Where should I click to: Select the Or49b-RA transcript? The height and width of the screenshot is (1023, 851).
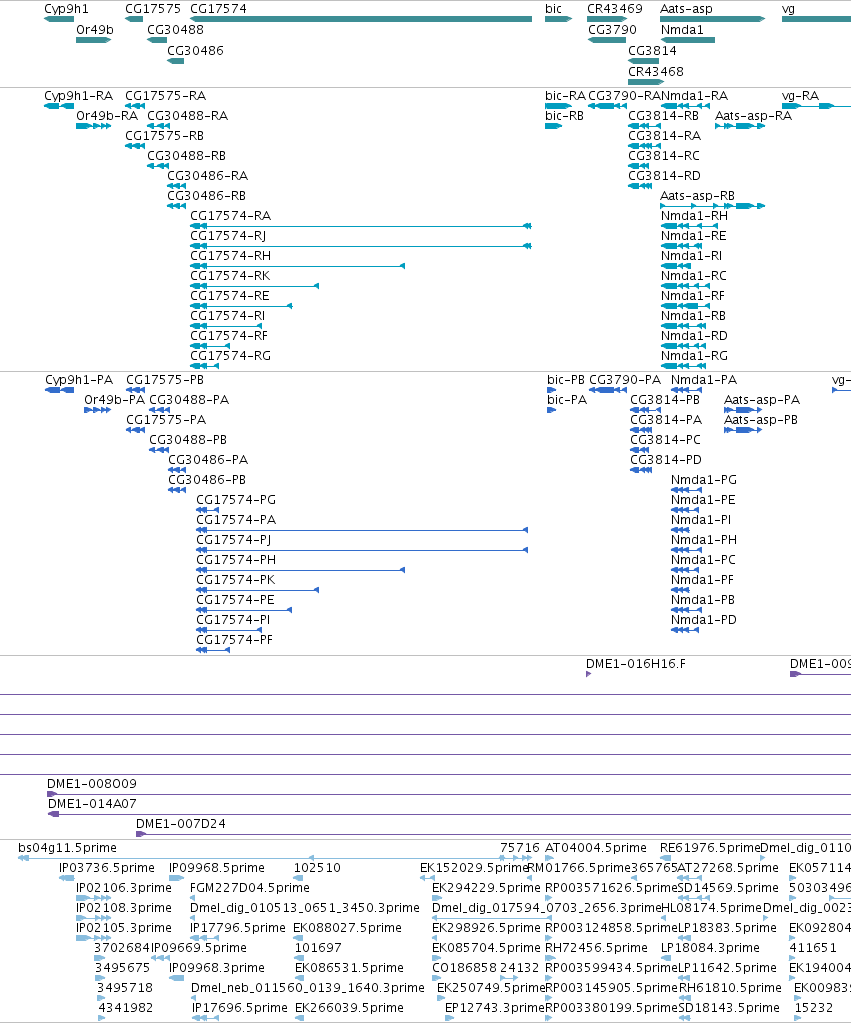[x=107, y=116]
